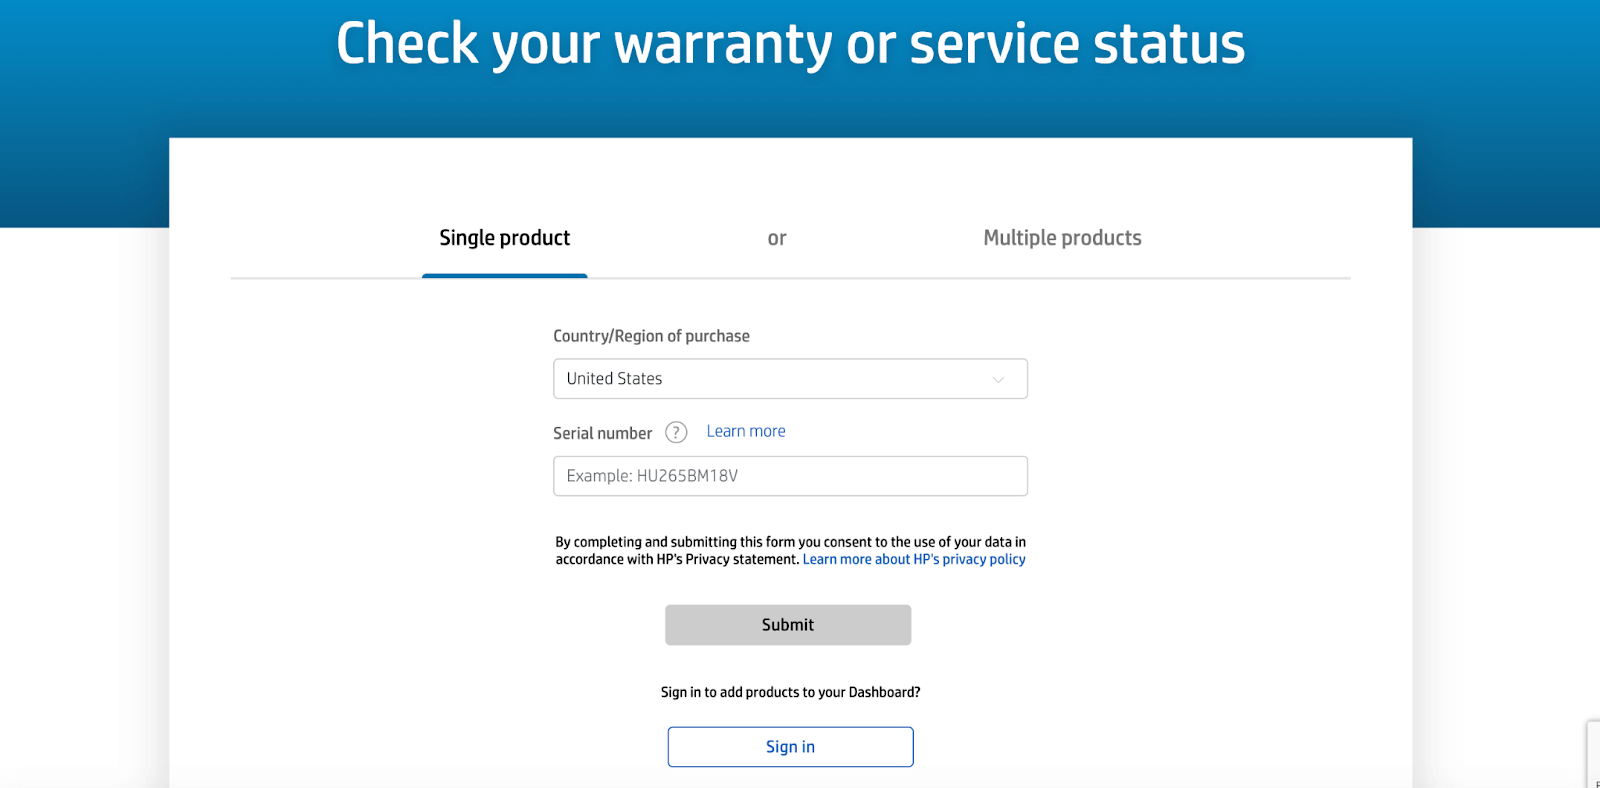The image size is (1600, 788).
Task: Click inside the serial number example input field
Action: coord(790,476)
